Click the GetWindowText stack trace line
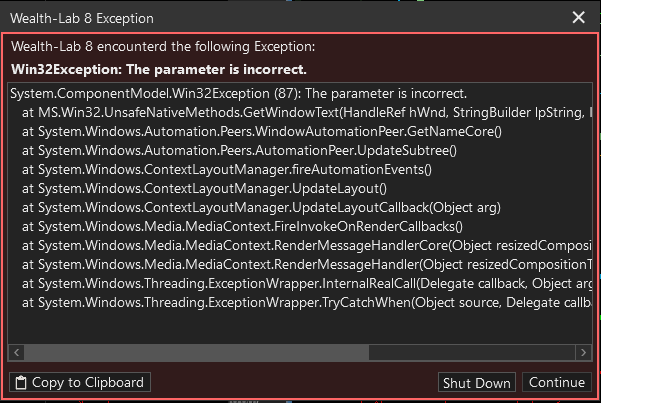 (307, 113)
